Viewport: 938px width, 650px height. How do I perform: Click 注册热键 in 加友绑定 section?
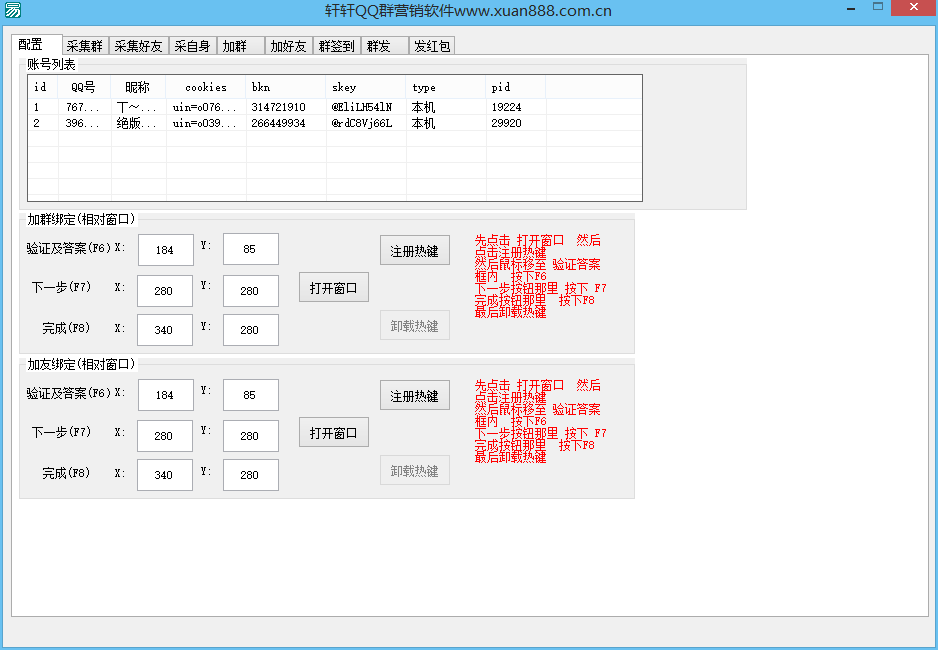coord(415,396)
